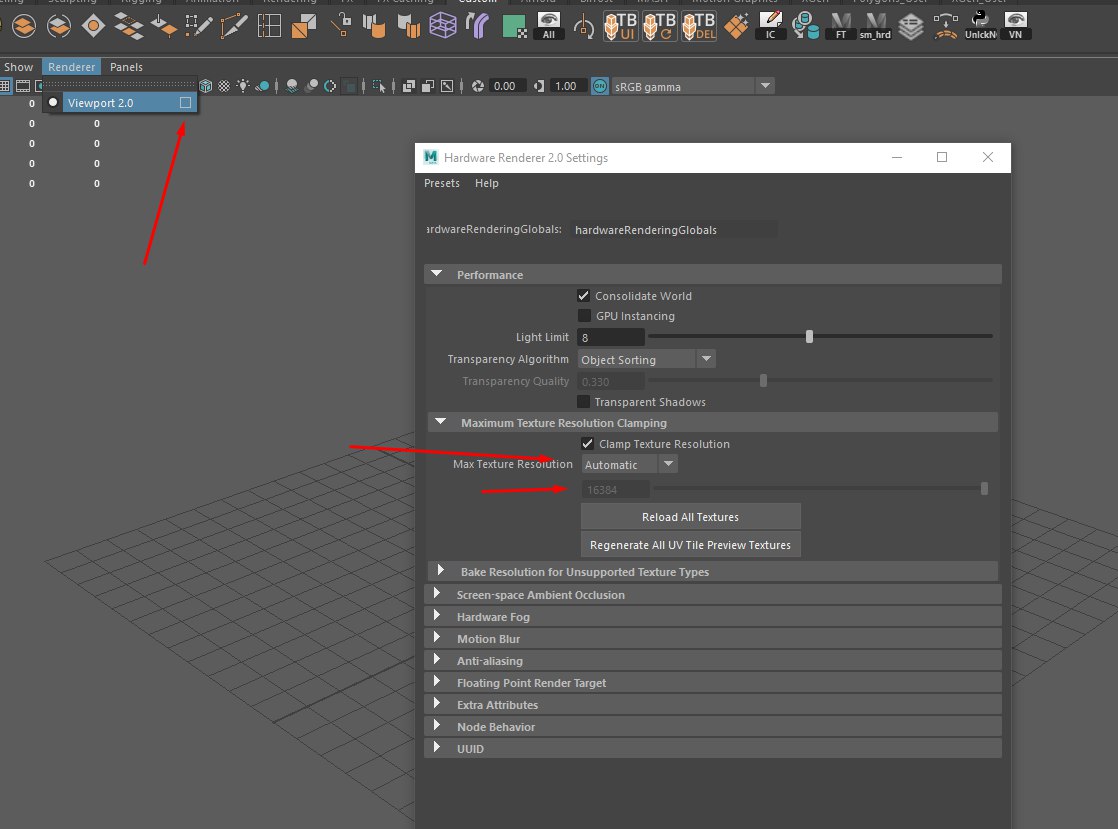1118x829 pixels.
Task: Click the Transparency Quality slider handle
Action: [764, 381]
